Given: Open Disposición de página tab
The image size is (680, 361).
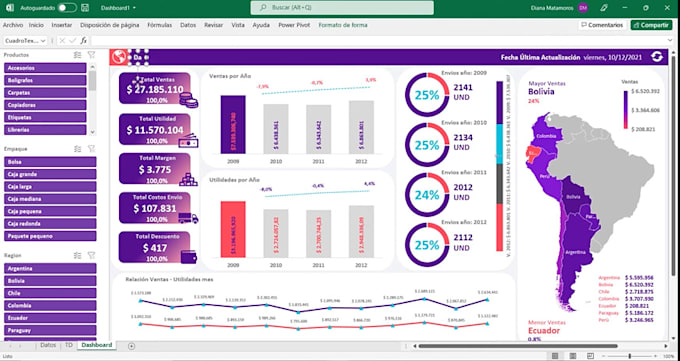Looking at the screenshot, I should tap(110, 25).
